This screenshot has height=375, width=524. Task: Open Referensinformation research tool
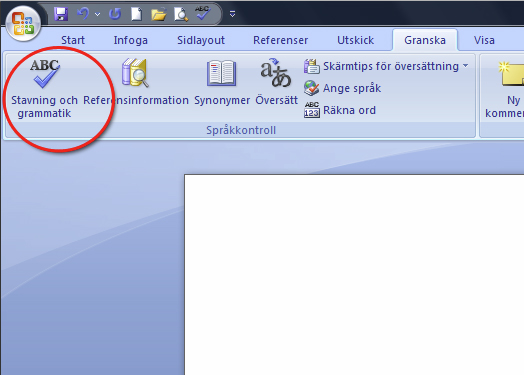(x=136, y=82)
